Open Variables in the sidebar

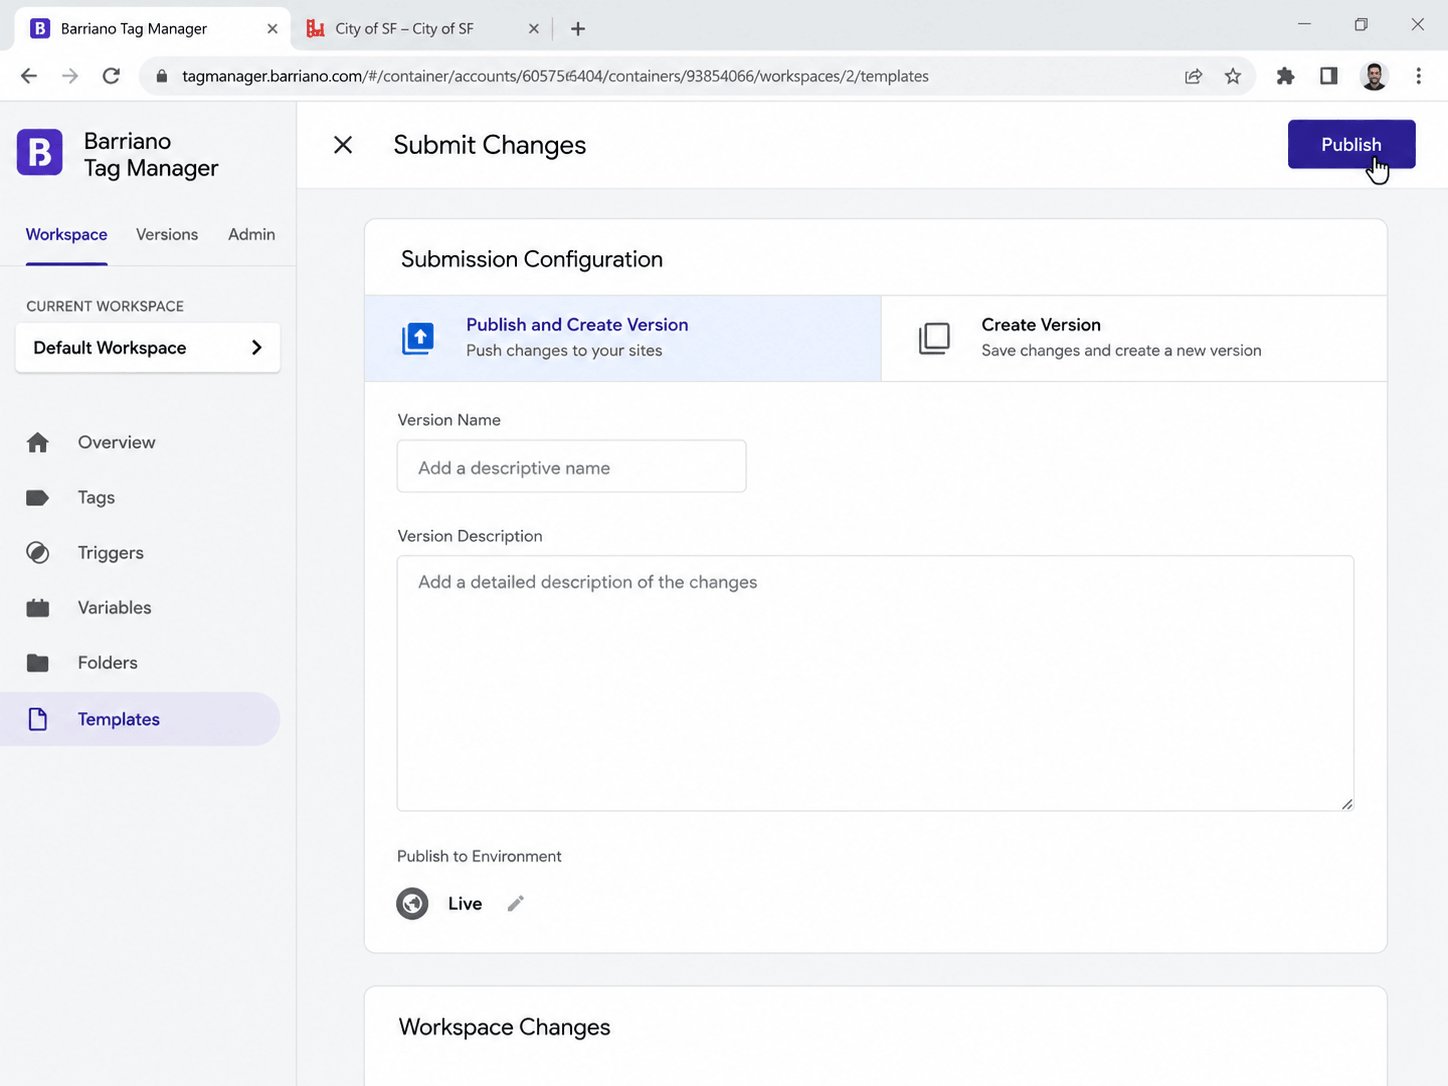(140, 607)
